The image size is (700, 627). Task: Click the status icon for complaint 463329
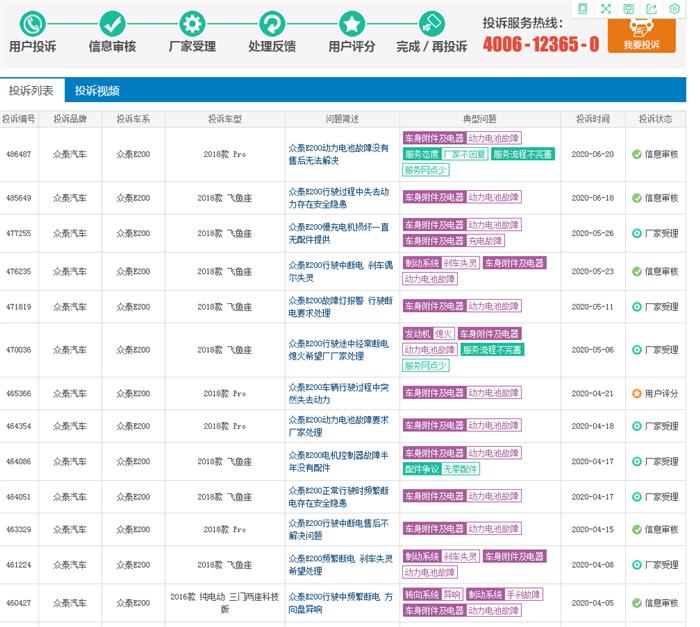pos(637,529)
